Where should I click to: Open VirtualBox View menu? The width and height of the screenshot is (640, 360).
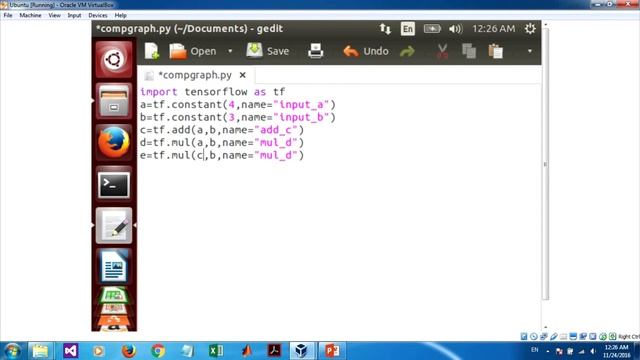(54, 15)
